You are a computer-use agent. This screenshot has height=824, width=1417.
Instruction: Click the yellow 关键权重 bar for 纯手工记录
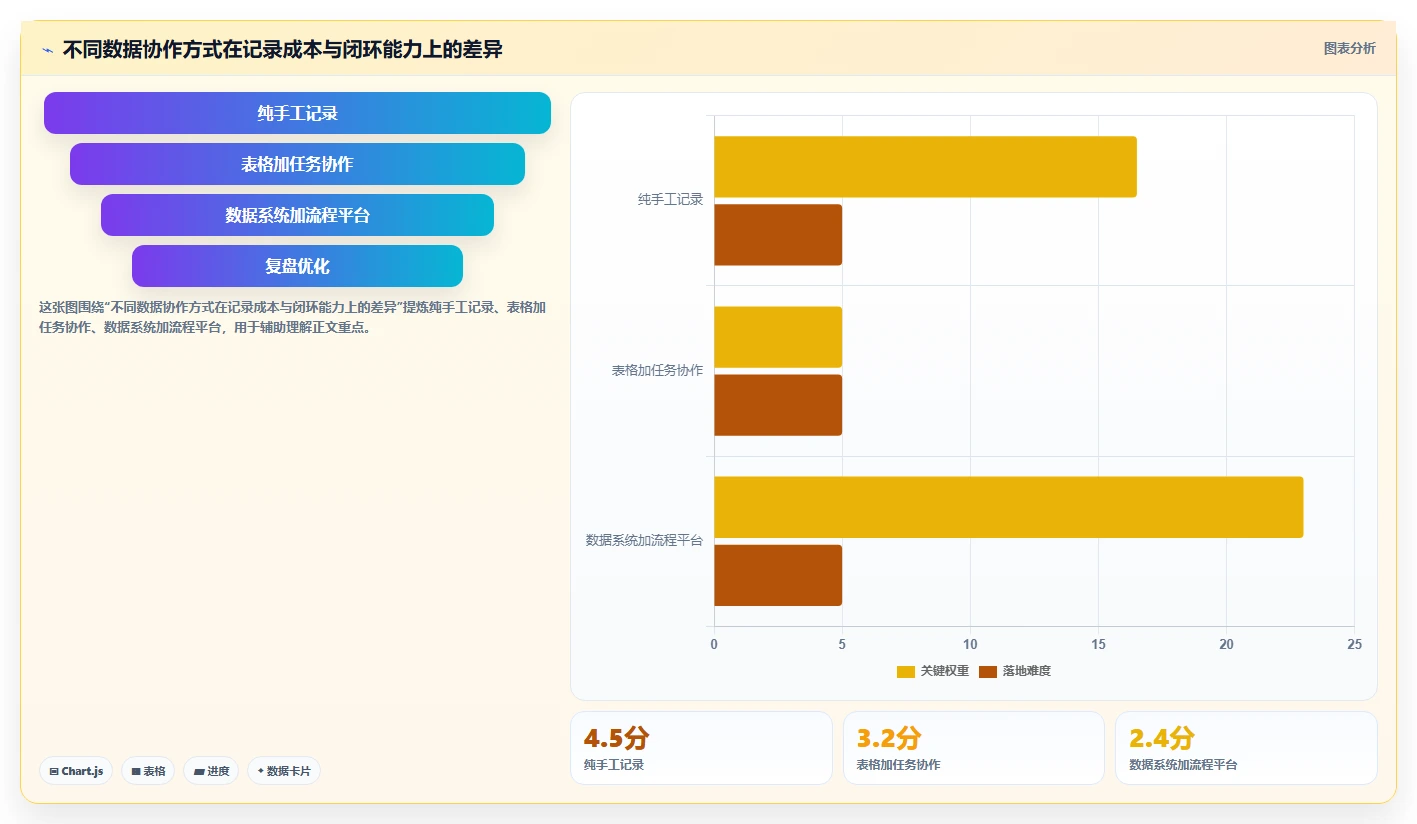click(x=925, y=167)
